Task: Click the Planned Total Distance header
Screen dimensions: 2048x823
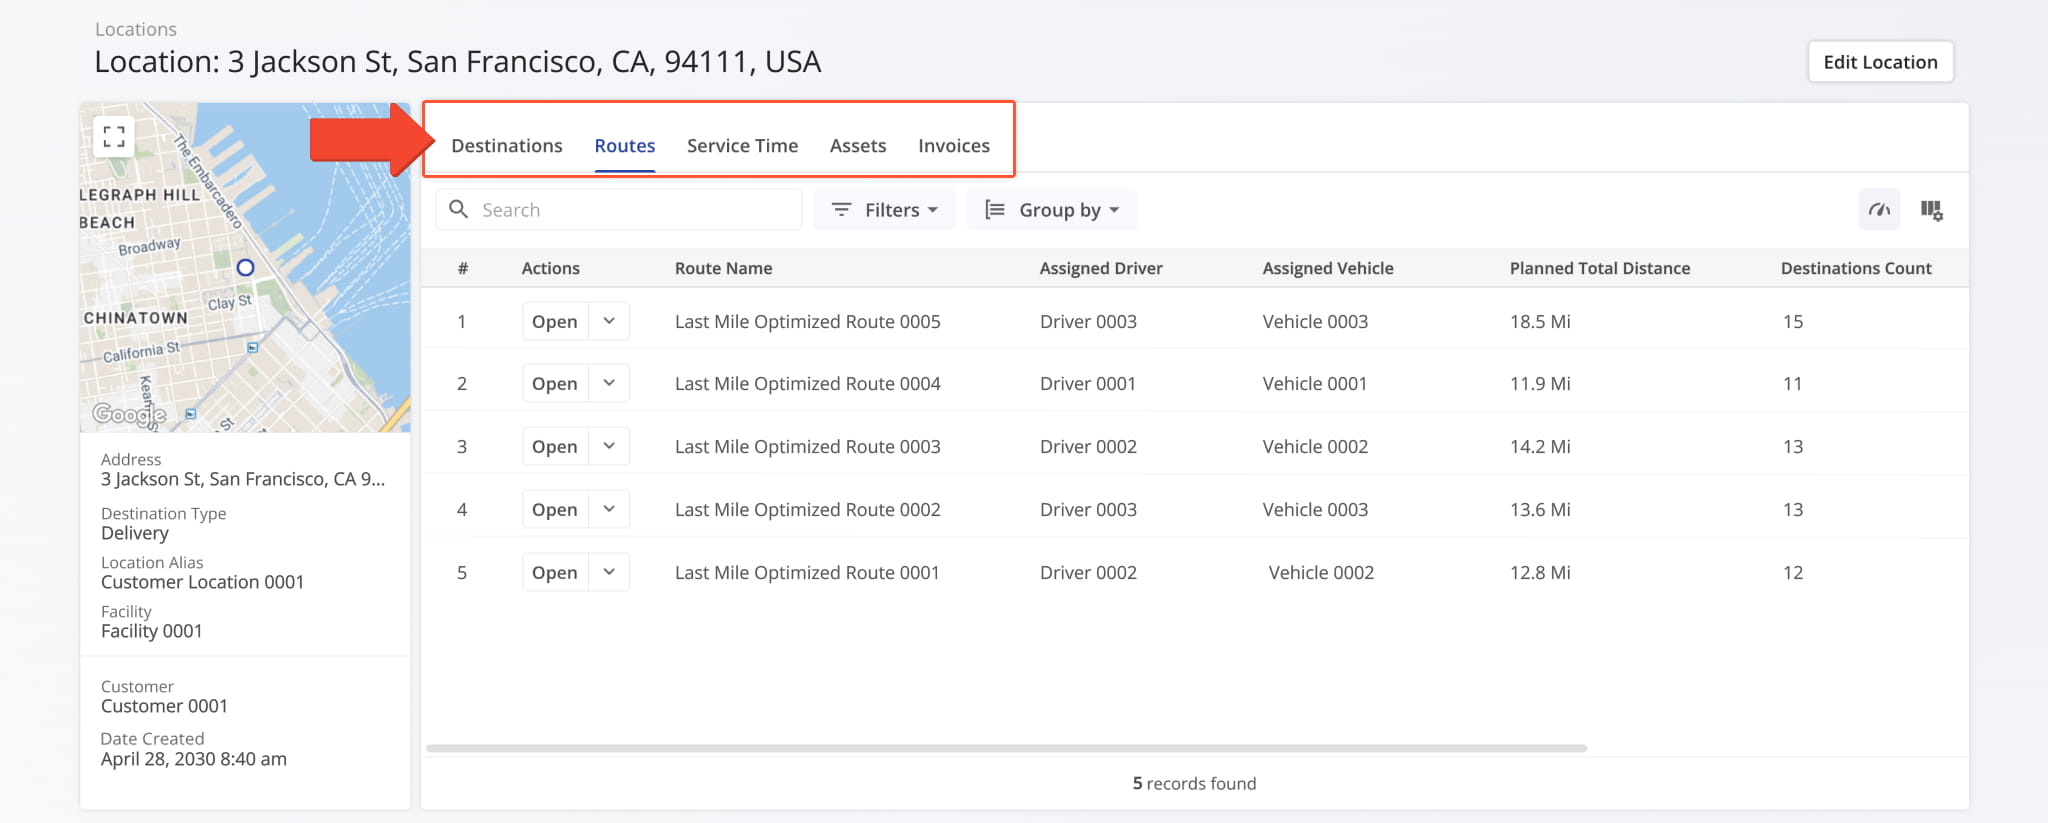Action: point(1600,268)
